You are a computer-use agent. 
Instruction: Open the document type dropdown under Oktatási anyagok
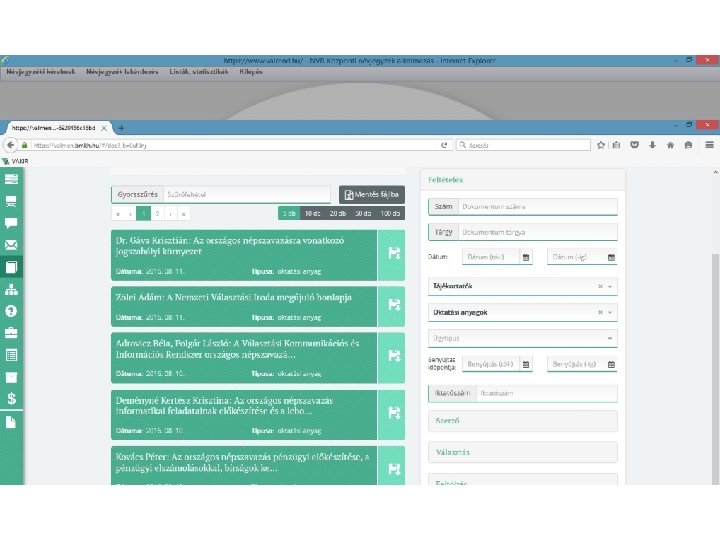pos(523,338)
